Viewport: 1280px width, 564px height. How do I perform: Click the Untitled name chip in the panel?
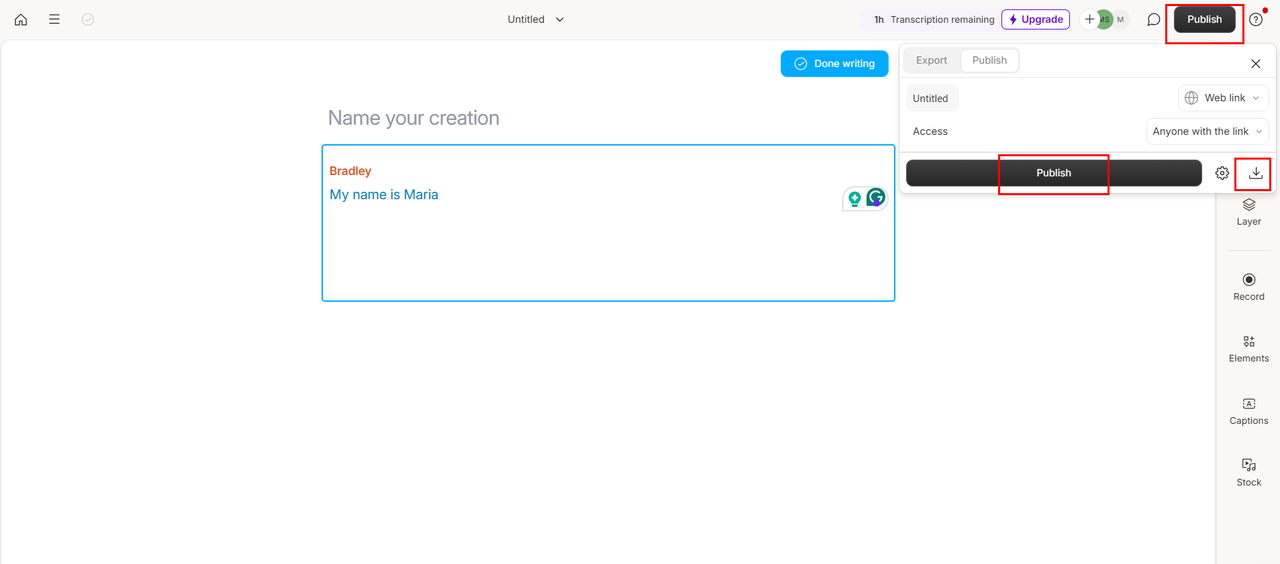(x=931, y=98)
